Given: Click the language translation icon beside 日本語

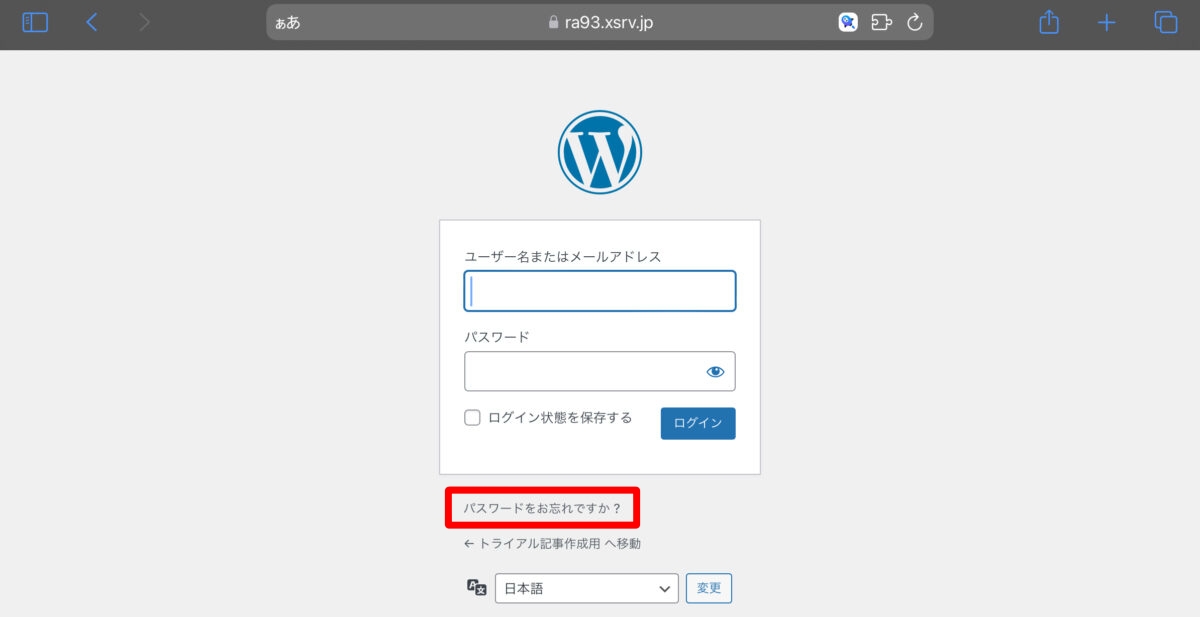Looking at the screenshot, I should [477, 588].
